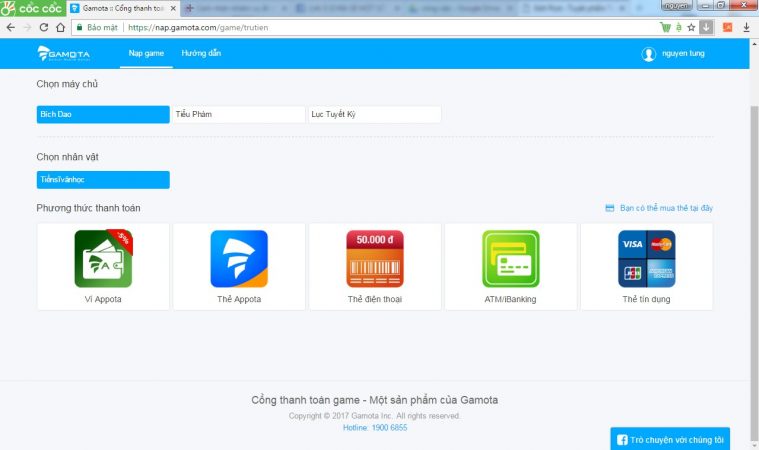Click the nguyen tung account name
Viewport: 759px width, 450px height.
click(683, 54)
